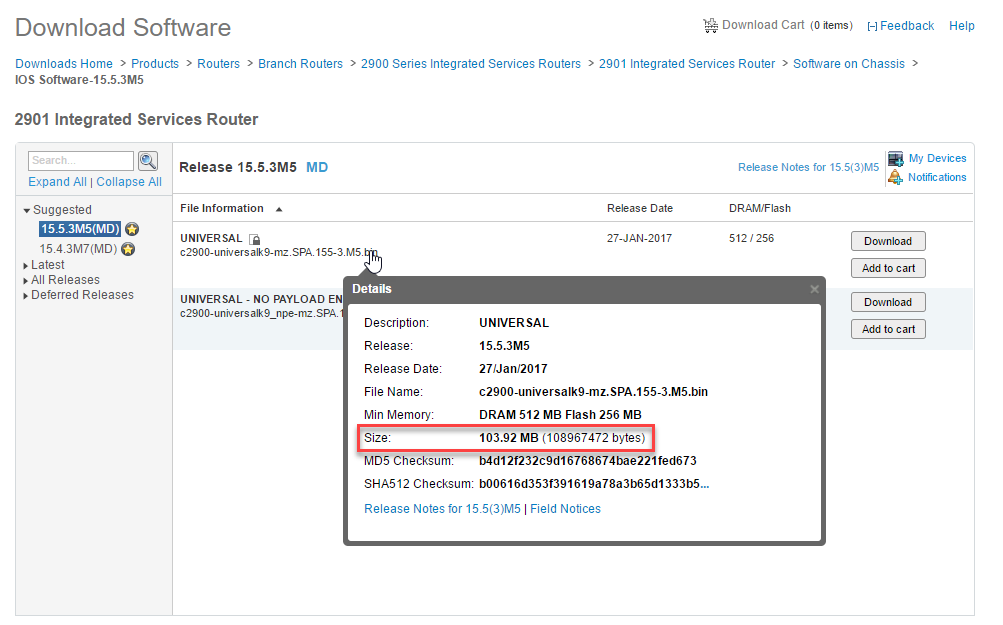1003x625 pixels.
Task: Click the 103.92 MB size value
Action: click(509, 438)
